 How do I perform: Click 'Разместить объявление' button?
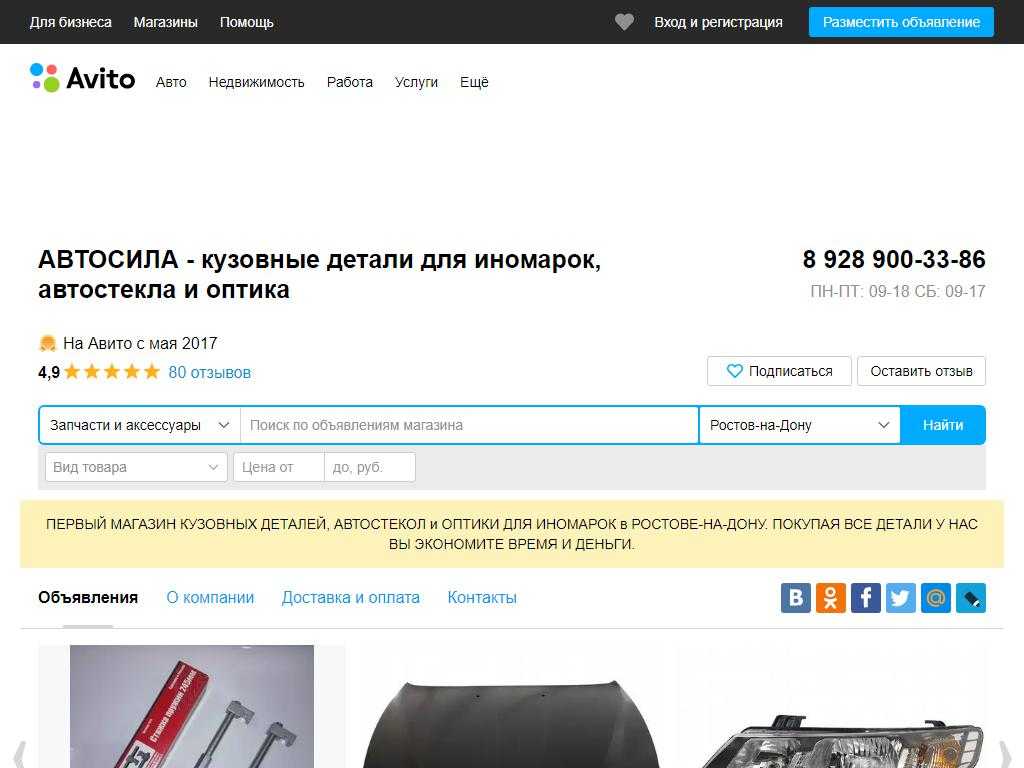pyautogui.click(x=901, y=22)
